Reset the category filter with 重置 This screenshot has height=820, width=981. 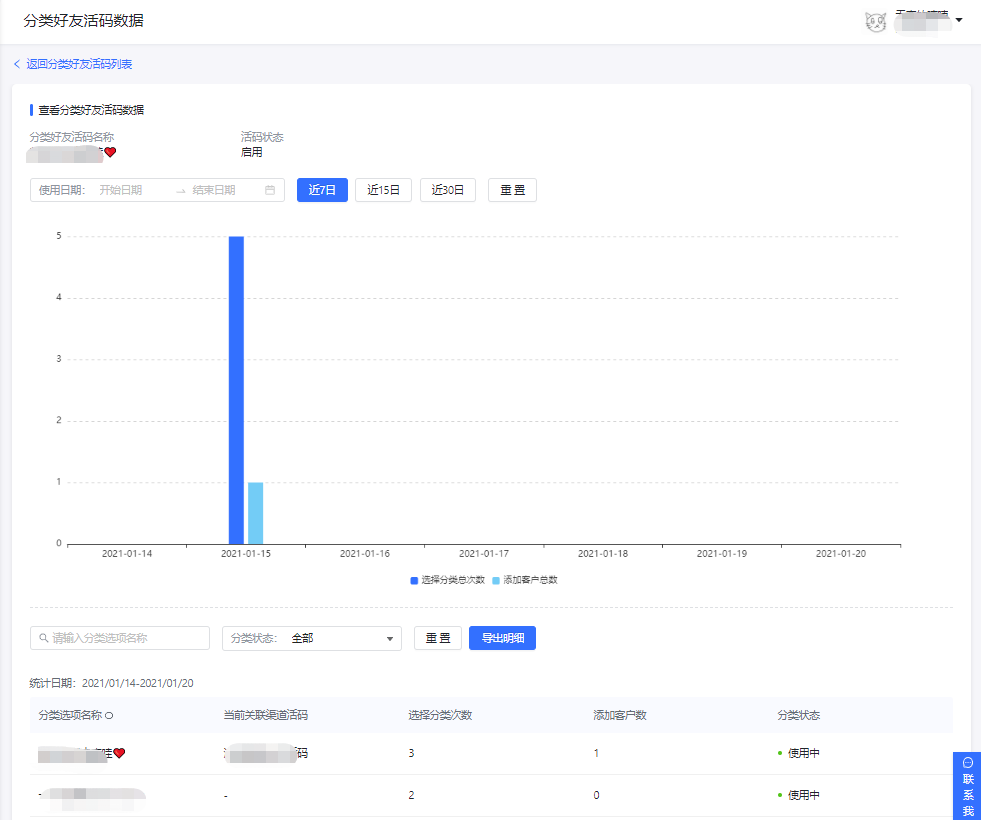tap(438, 638)
